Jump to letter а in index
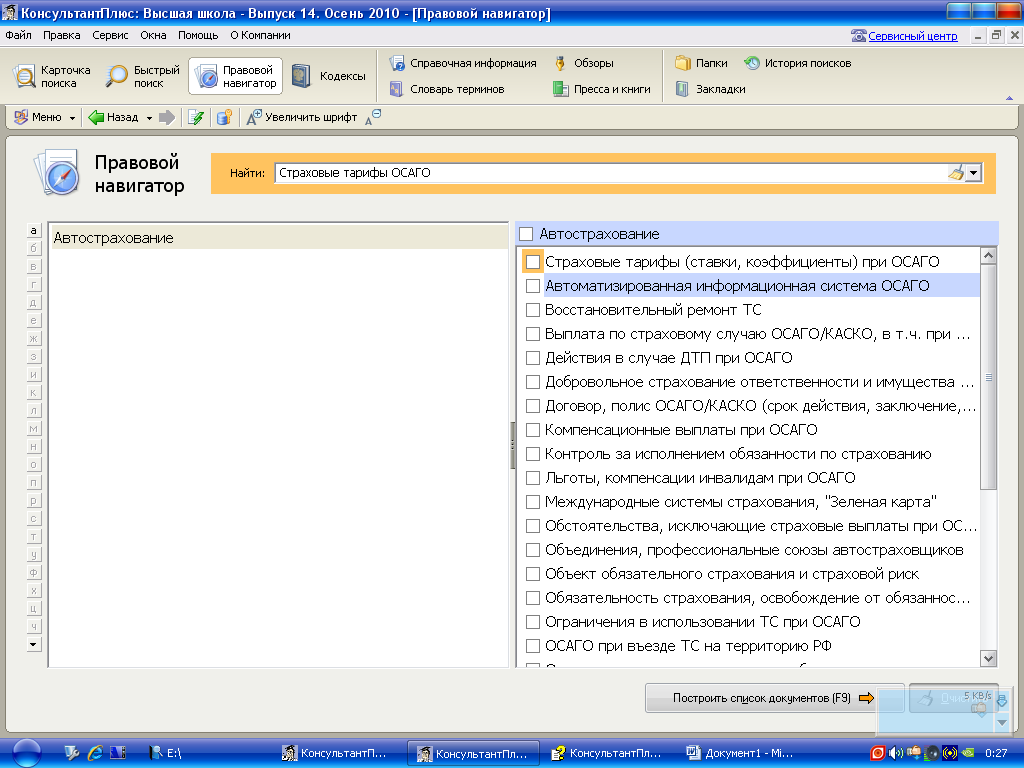This screenshot has height=768, width=1024. 33,231
